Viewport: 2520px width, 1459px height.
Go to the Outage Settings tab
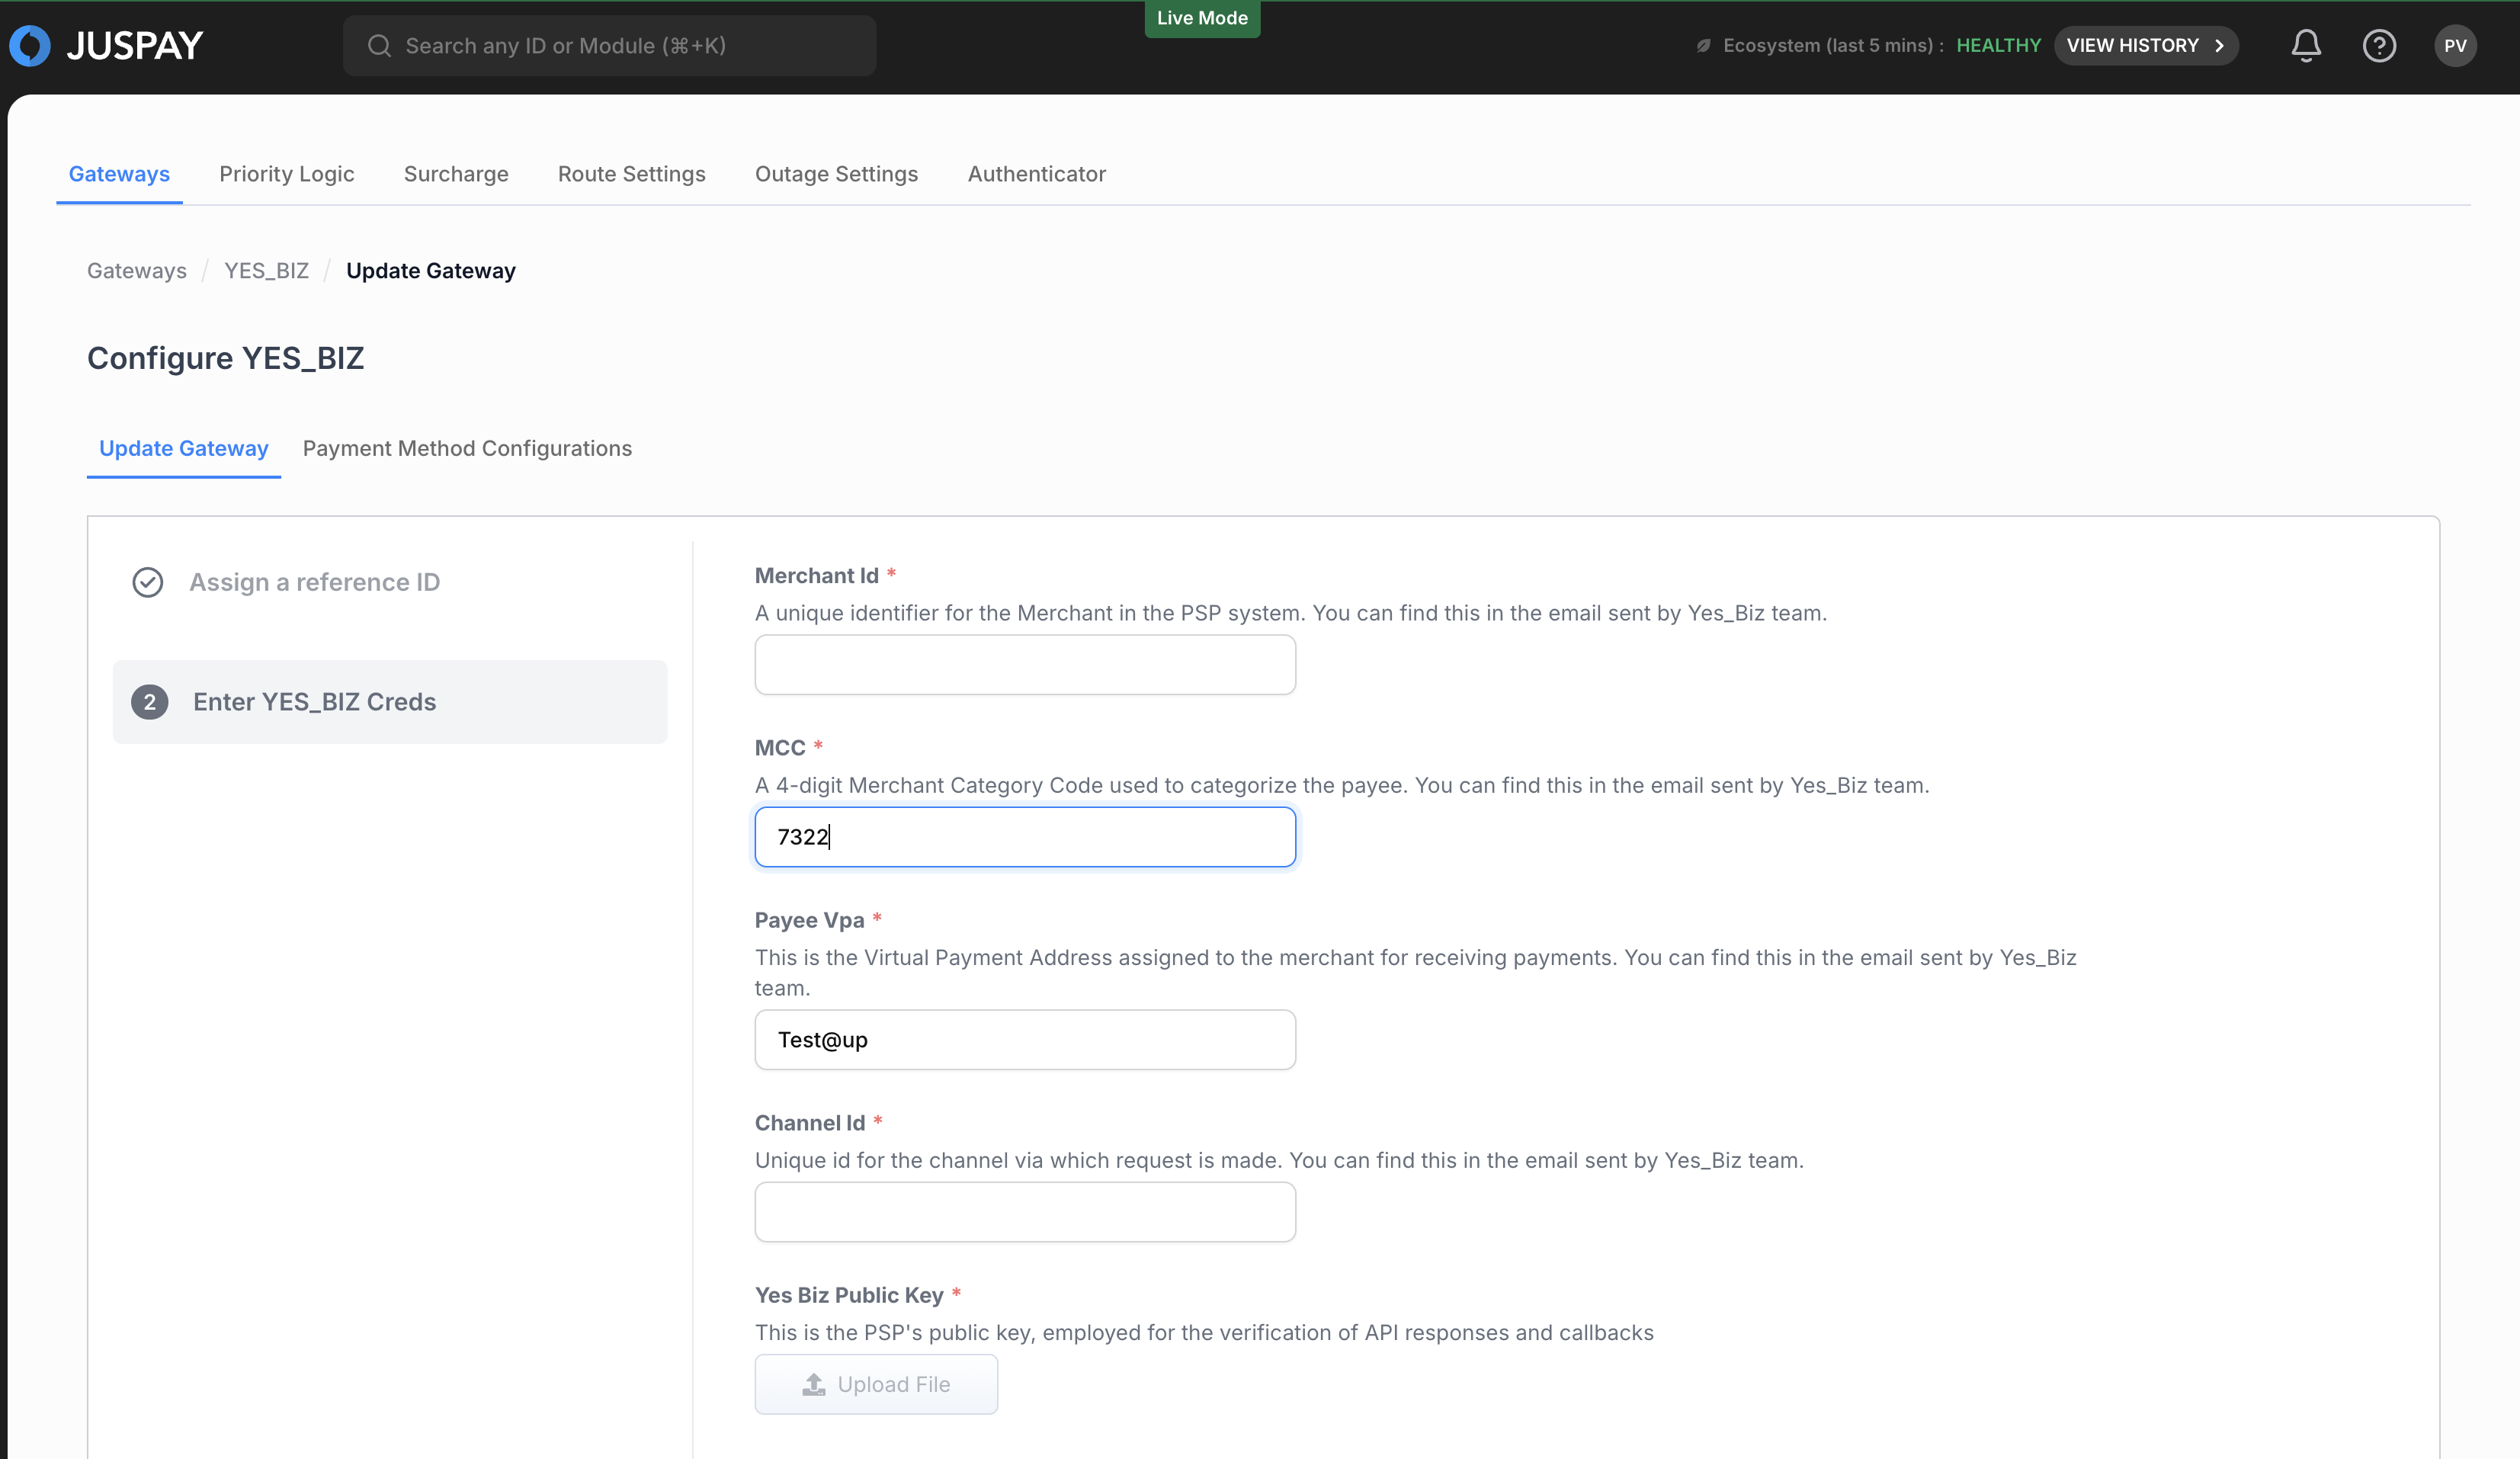pyautogui.click(x=836, y=174)
